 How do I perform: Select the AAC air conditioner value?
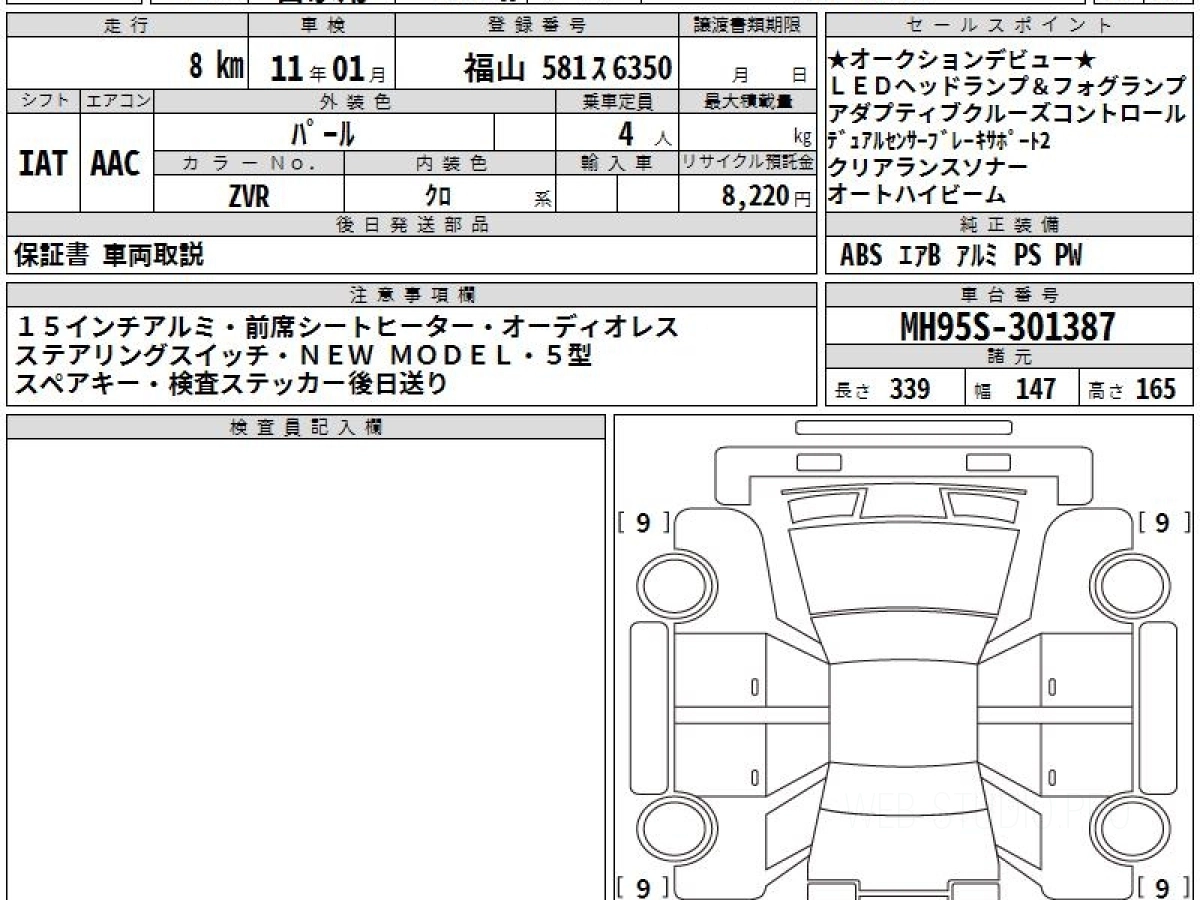116,163
